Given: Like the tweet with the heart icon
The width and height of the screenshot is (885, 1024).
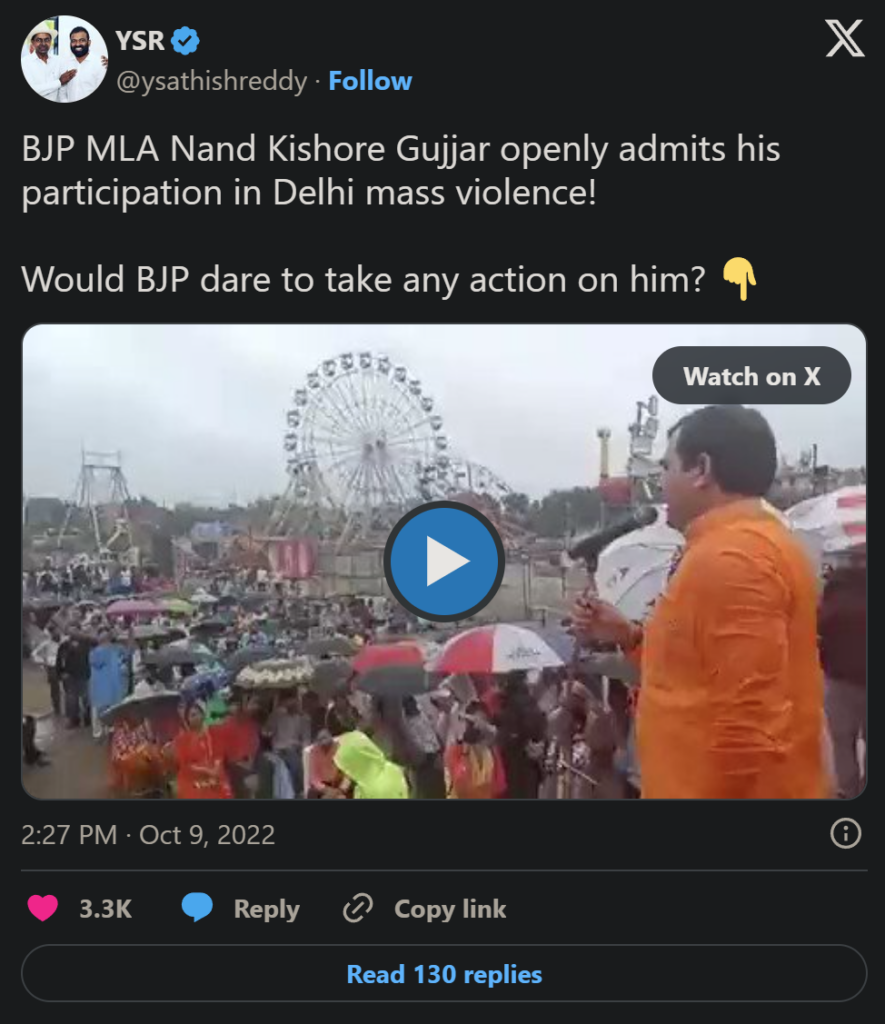Looking at the screenshot, I should [42, 908].
